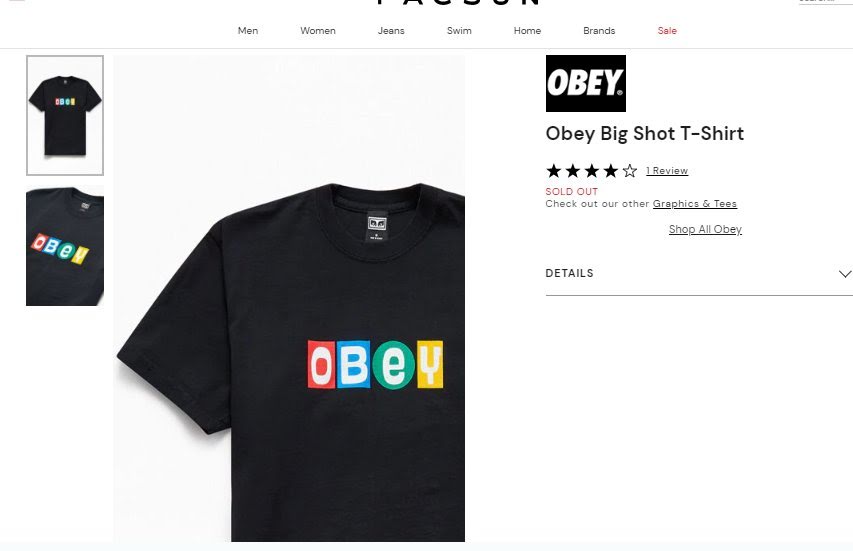Go to the Sale section
Screen dimensions: 853x551
[667, 31]
